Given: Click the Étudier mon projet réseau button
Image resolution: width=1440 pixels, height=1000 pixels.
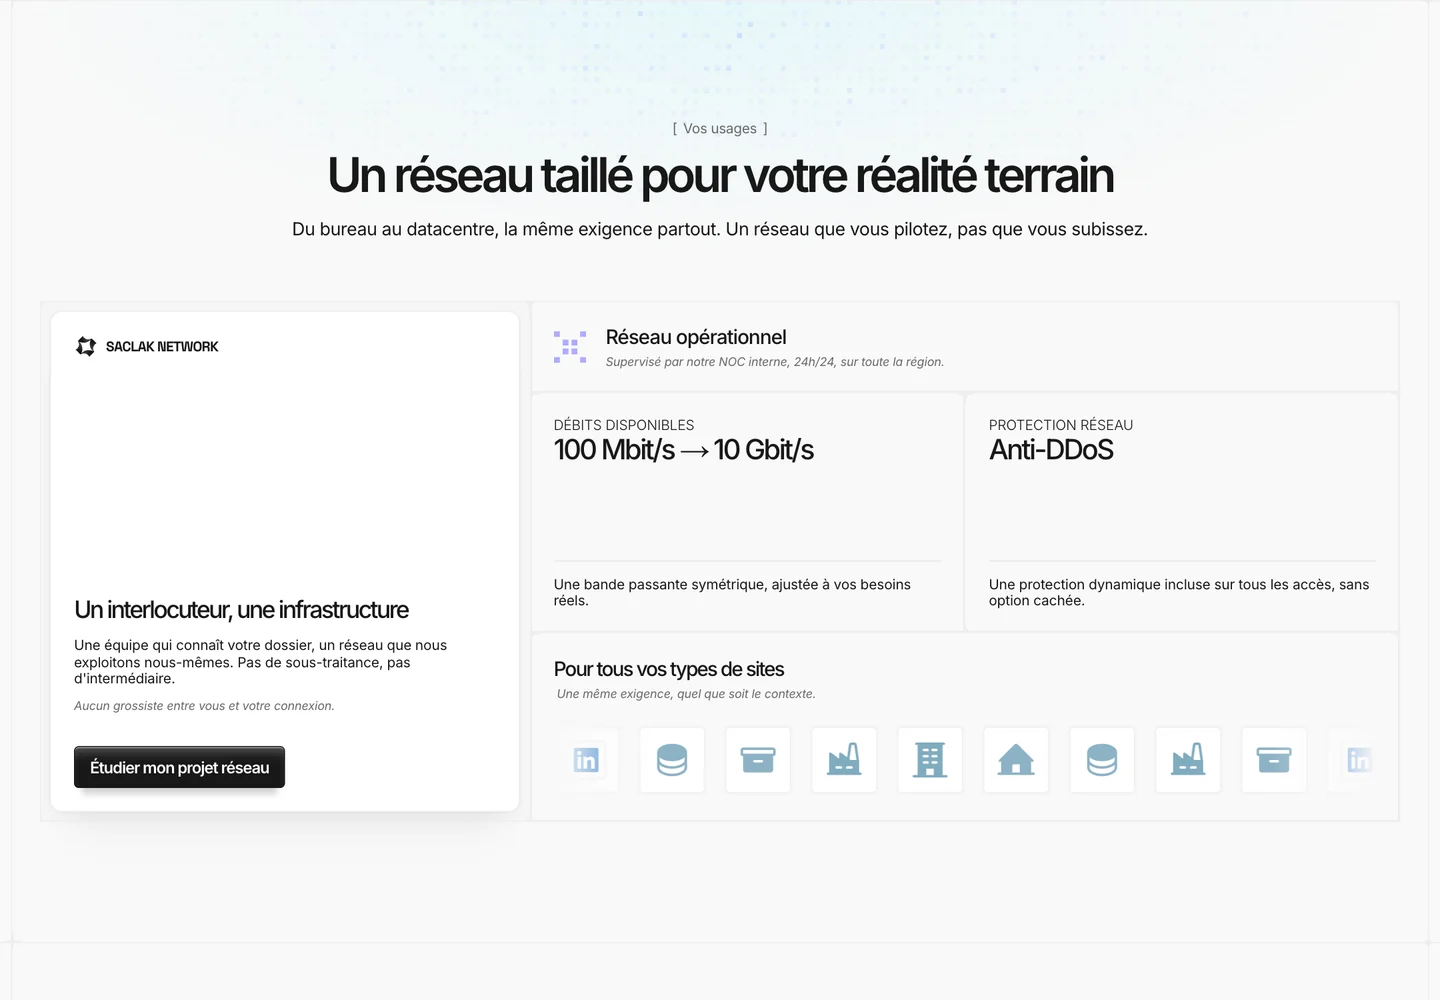Looking at the screenshot, I should coord(179,767).
